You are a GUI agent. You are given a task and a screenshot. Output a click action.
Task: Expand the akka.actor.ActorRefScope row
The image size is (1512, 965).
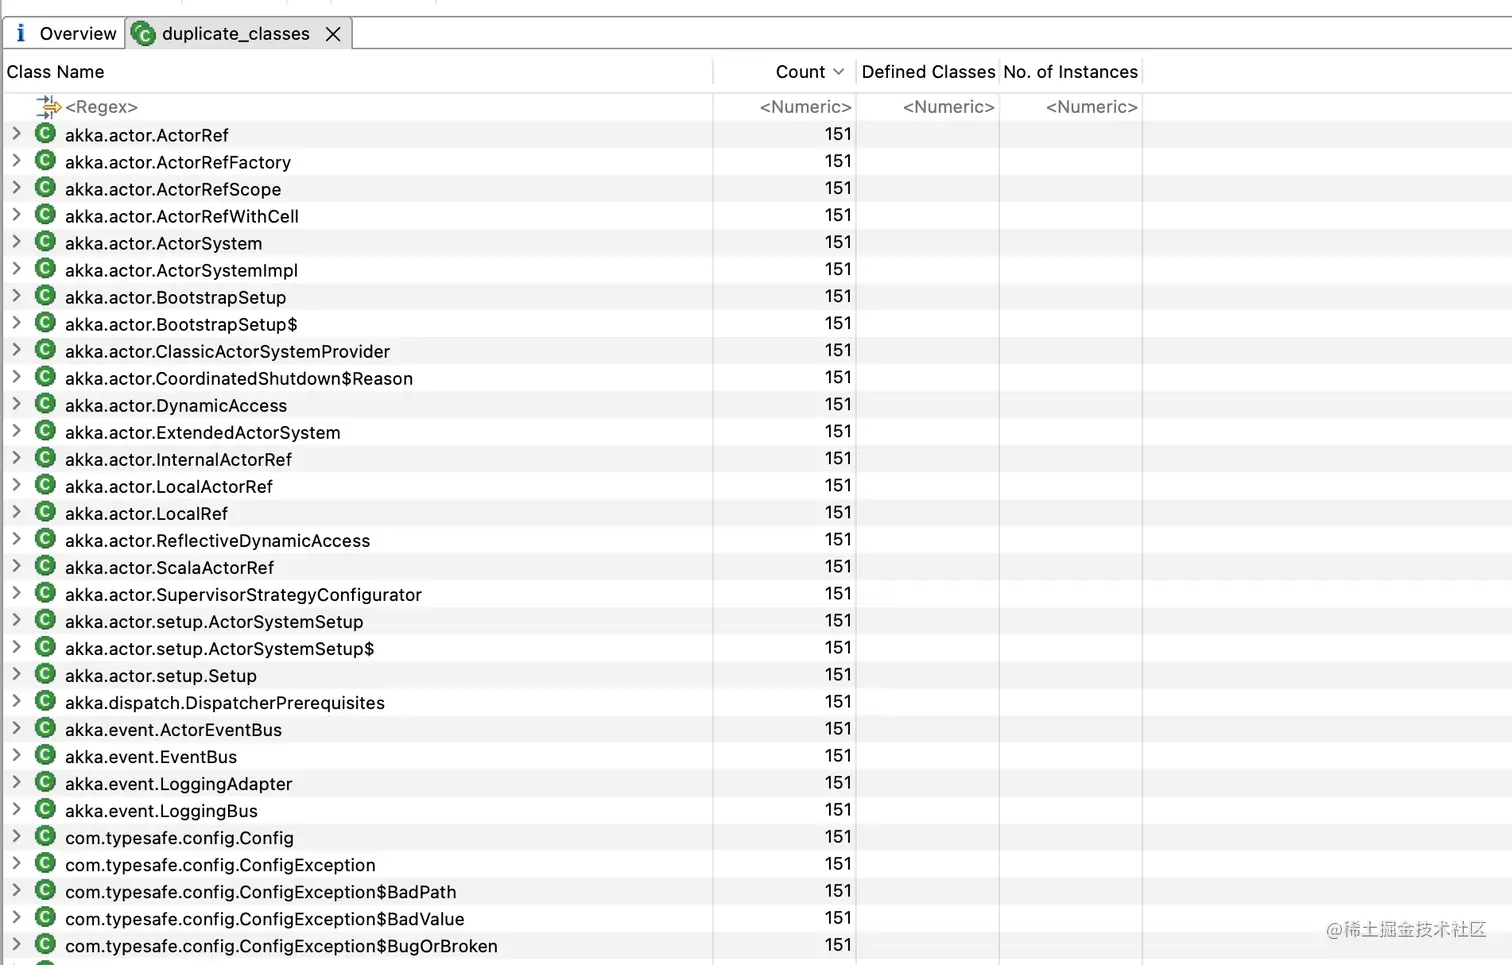click(16, 187)
